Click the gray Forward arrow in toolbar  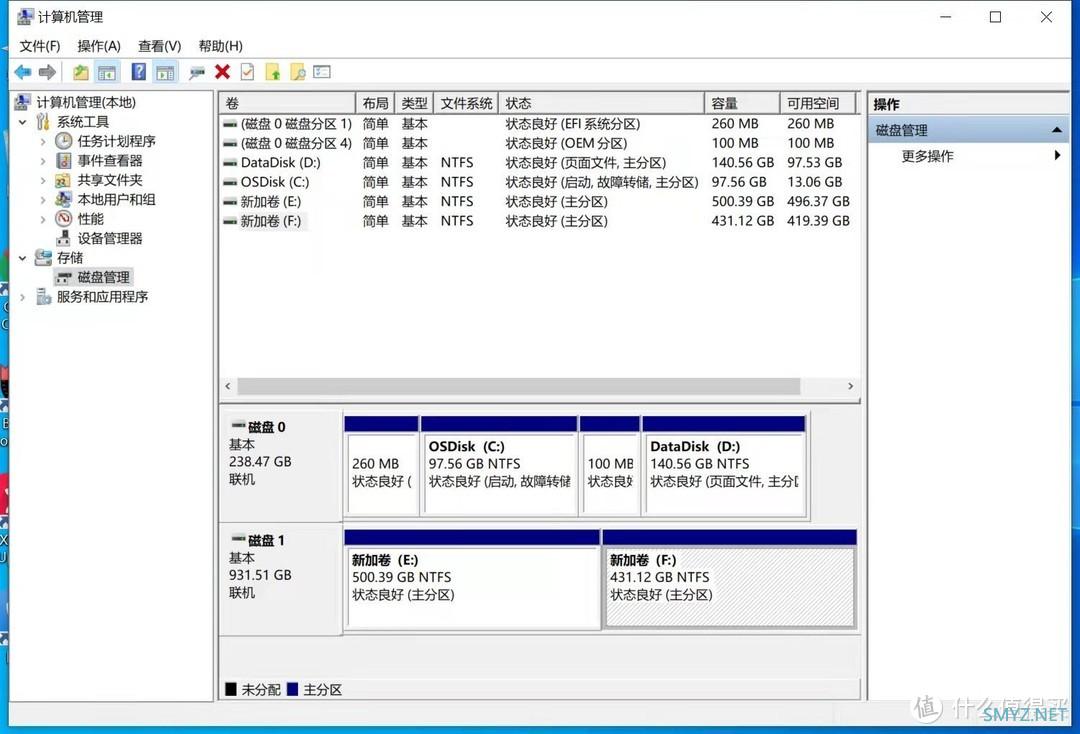click(47, 72)
